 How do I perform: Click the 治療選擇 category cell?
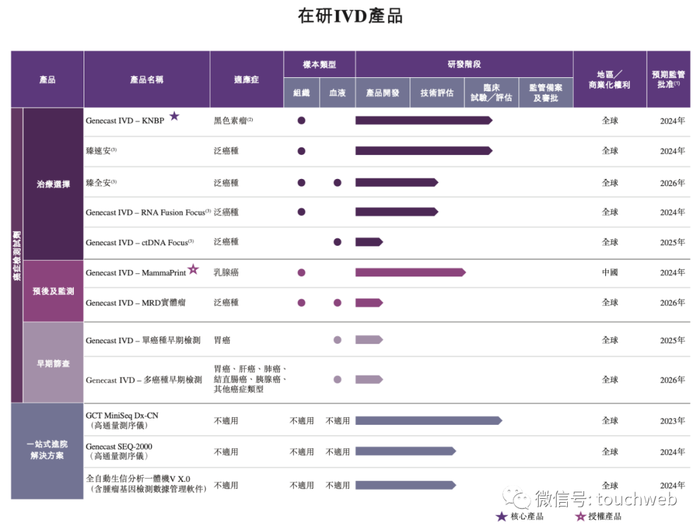53,184
